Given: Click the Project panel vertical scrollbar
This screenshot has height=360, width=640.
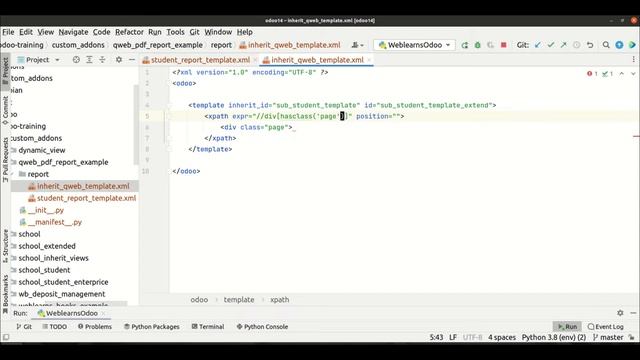Looking at the screenshot, I should 136,124.
